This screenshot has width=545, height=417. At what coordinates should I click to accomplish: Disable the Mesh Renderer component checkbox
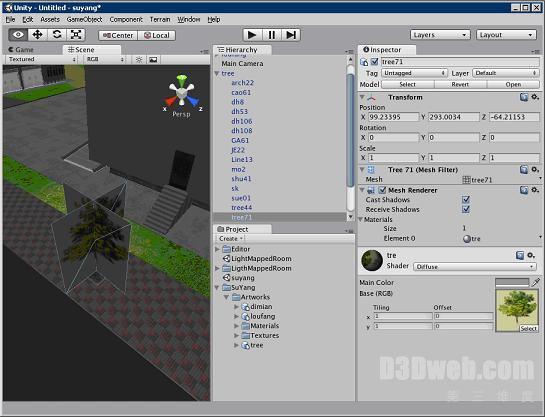382,190
